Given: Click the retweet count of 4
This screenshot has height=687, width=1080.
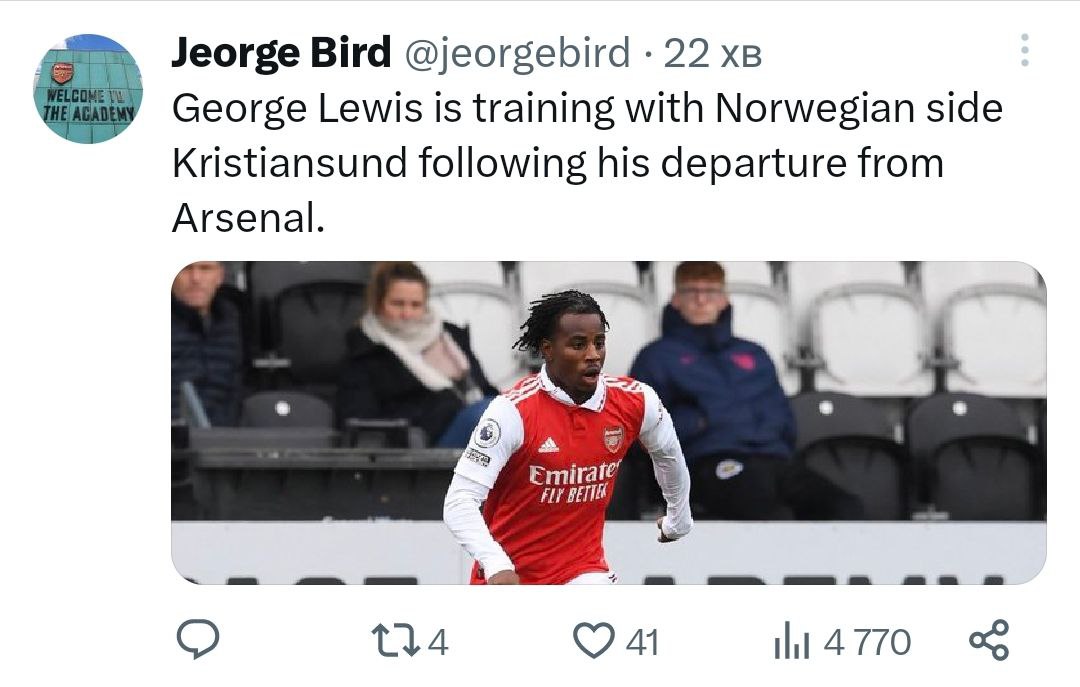Looking at the screenshot, I should [437, 642].
